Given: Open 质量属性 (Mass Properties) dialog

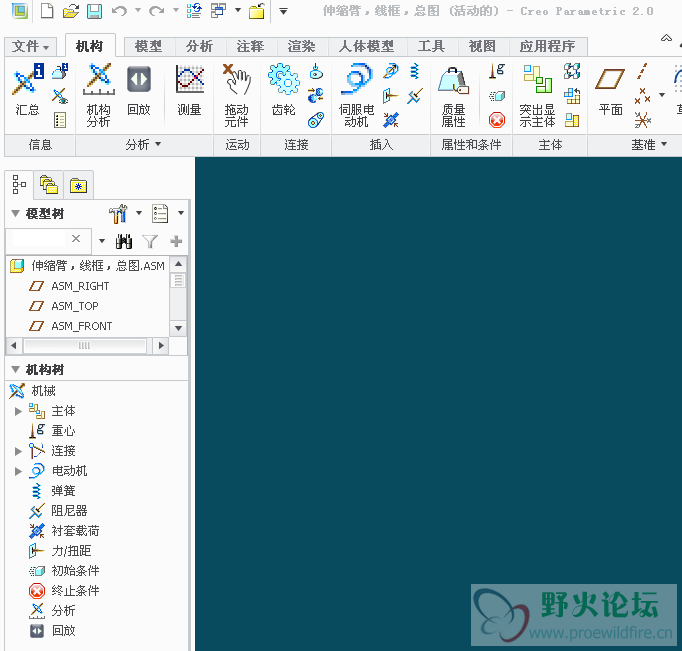Looking at the screenshot, I should tap(453, 96).
